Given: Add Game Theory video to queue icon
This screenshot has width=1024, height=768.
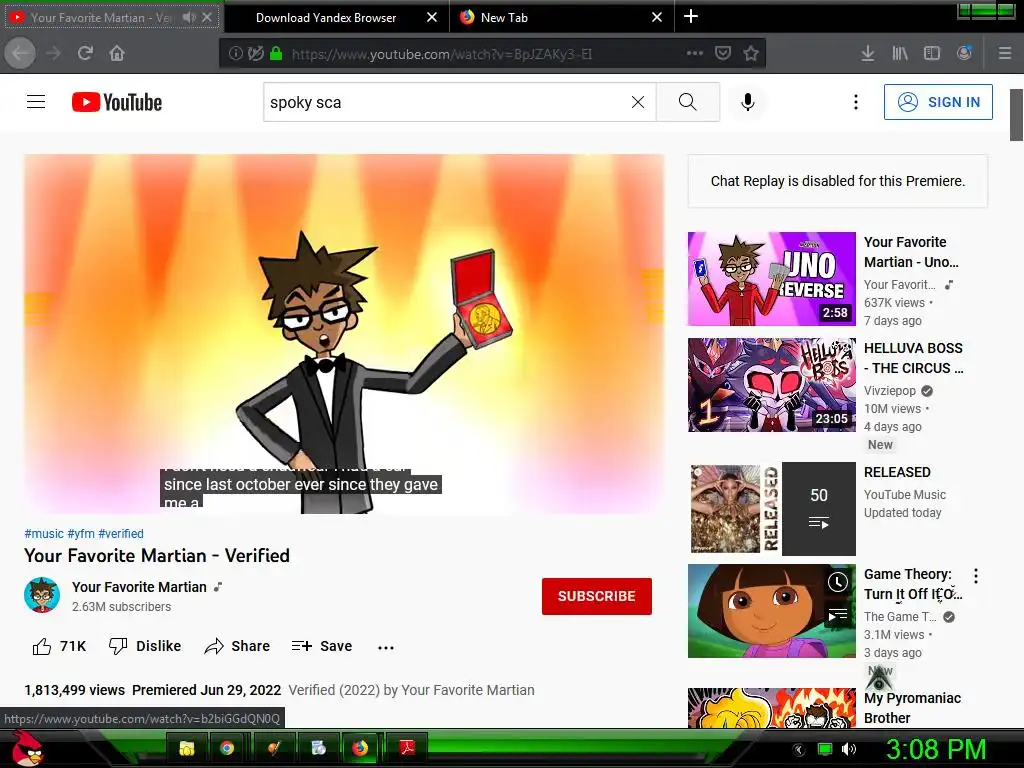Looking at the screenshot, I should click(x=838, y=615).
